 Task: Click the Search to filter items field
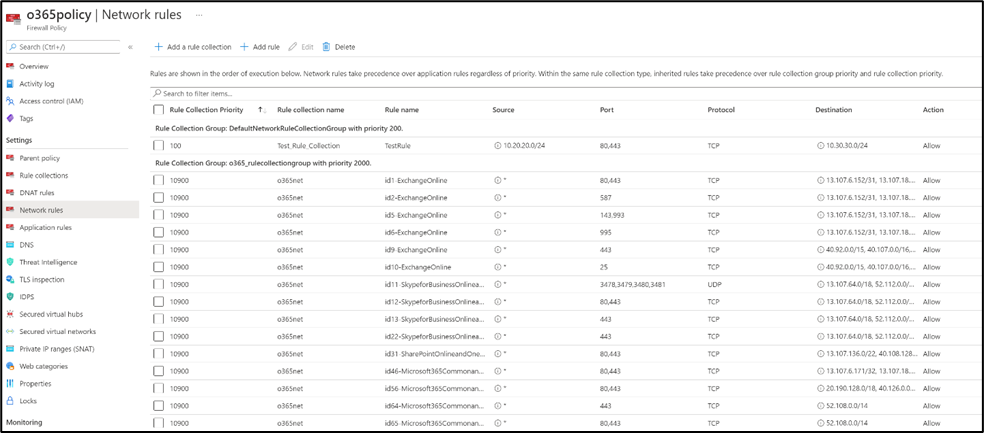point(400,93)
